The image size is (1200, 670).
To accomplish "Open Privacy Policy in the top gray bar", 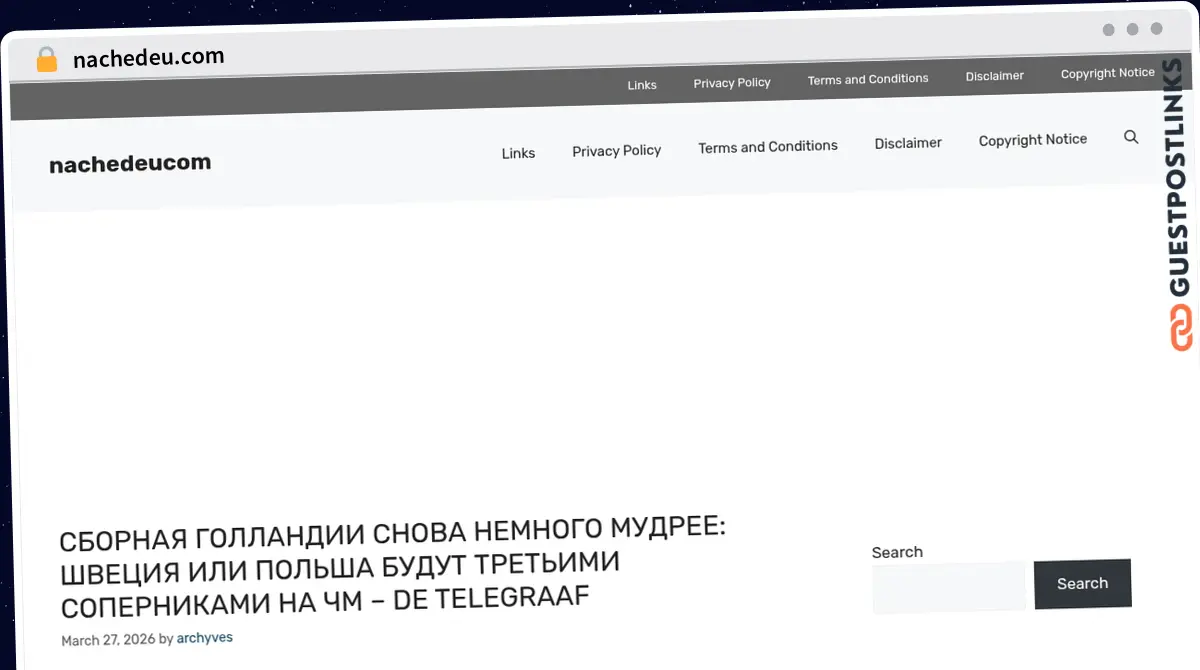I will click(732, 83).
